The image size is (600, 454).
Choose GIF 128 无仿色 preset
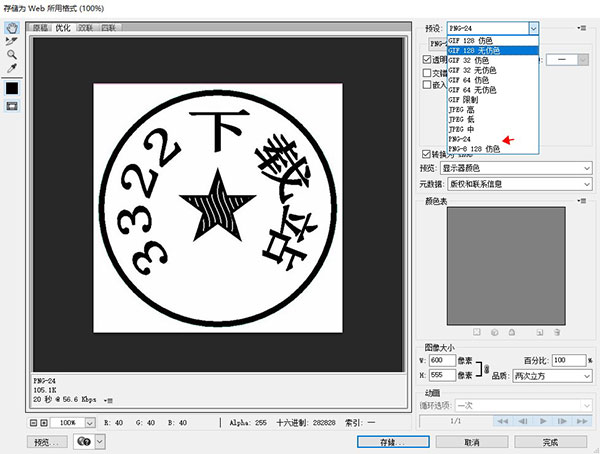click(493, 51)
